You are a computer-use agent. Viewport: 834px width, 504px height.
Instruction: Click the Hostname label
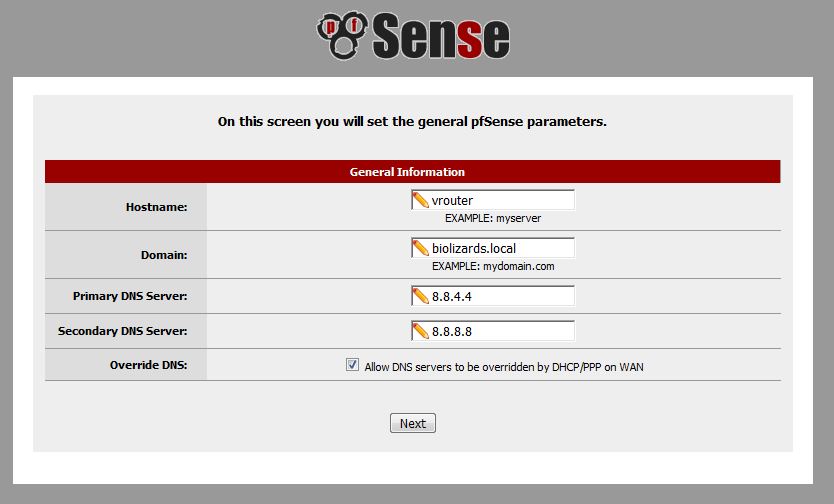coord(156,207)
